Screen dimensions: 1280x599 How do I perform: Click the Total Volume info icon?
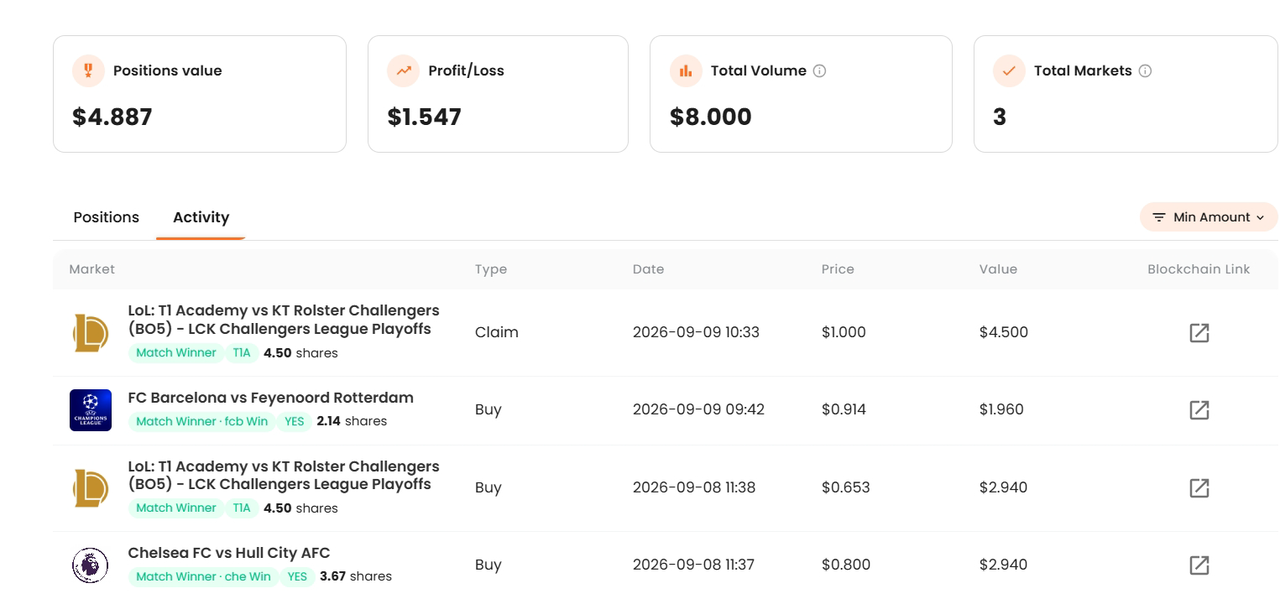(820, 71)
